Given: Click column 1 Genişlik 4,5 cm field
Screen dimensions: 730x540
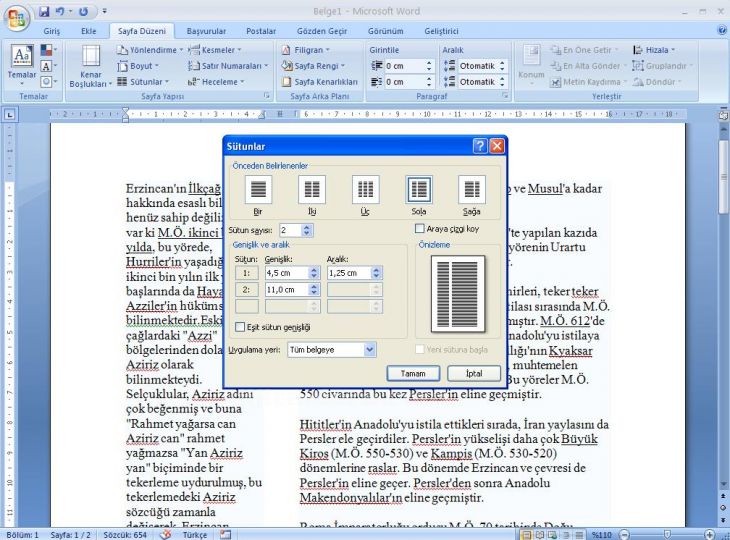Looking at the screenshot, I should point(287,273).
